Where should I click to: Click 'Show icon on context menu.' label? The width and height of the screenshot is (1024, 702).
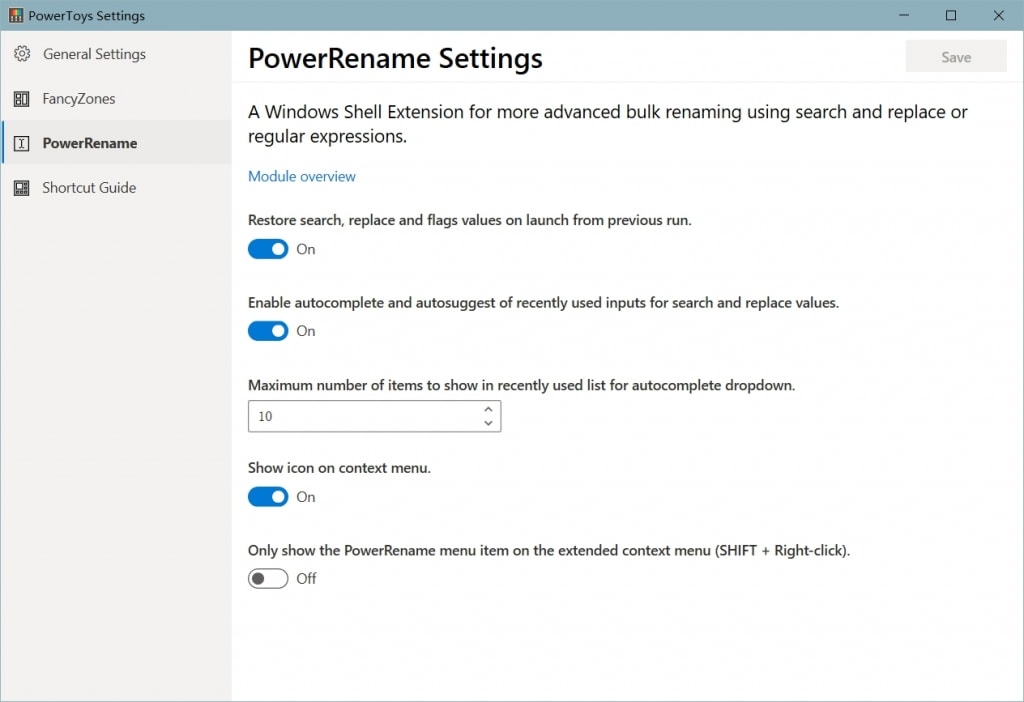[x=339, y=468]
